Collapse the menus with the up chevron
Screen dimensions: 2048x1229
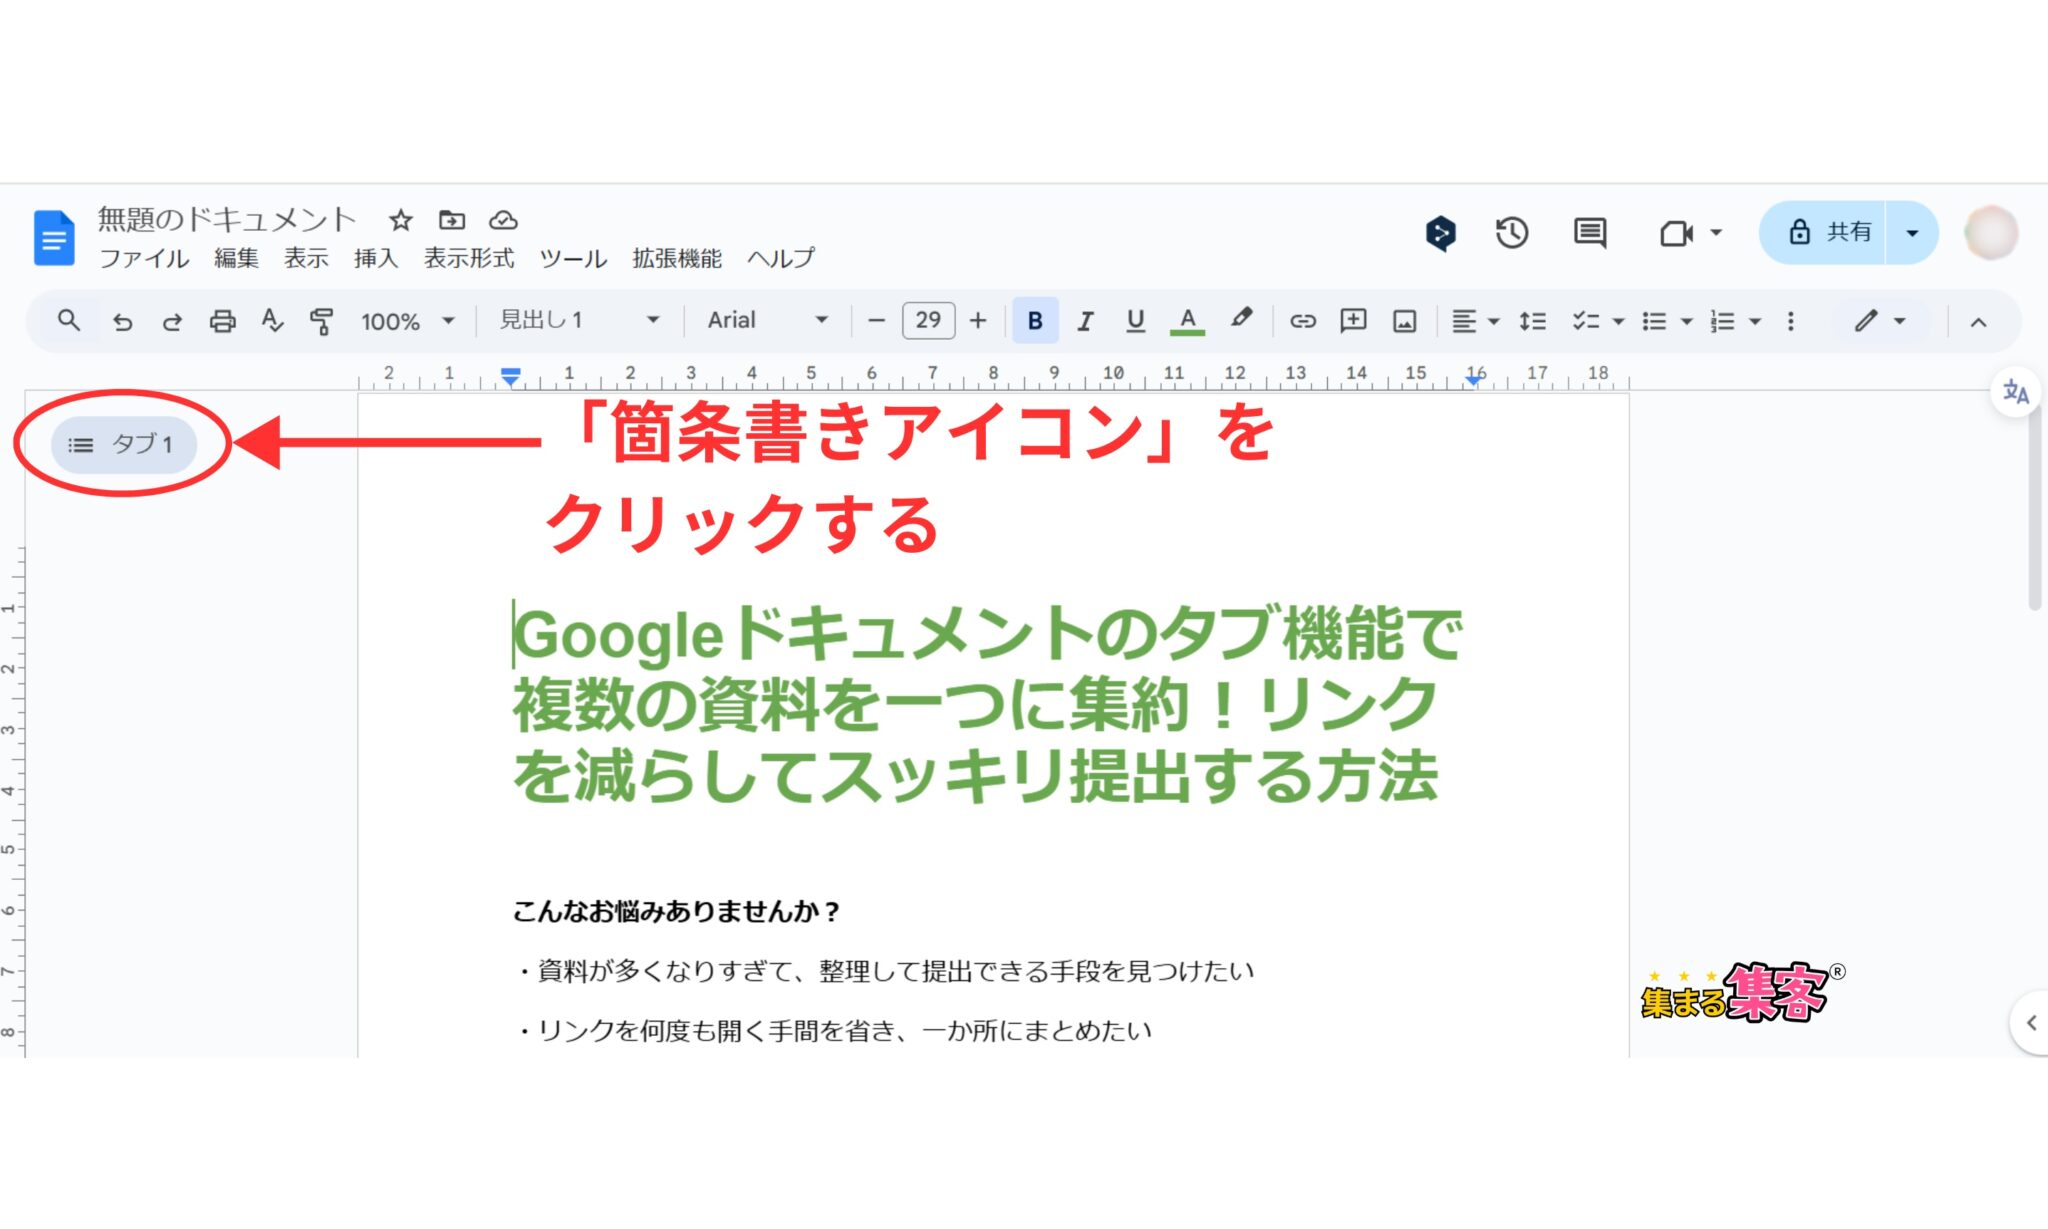pyautogui.click(x=1978, y=322)
